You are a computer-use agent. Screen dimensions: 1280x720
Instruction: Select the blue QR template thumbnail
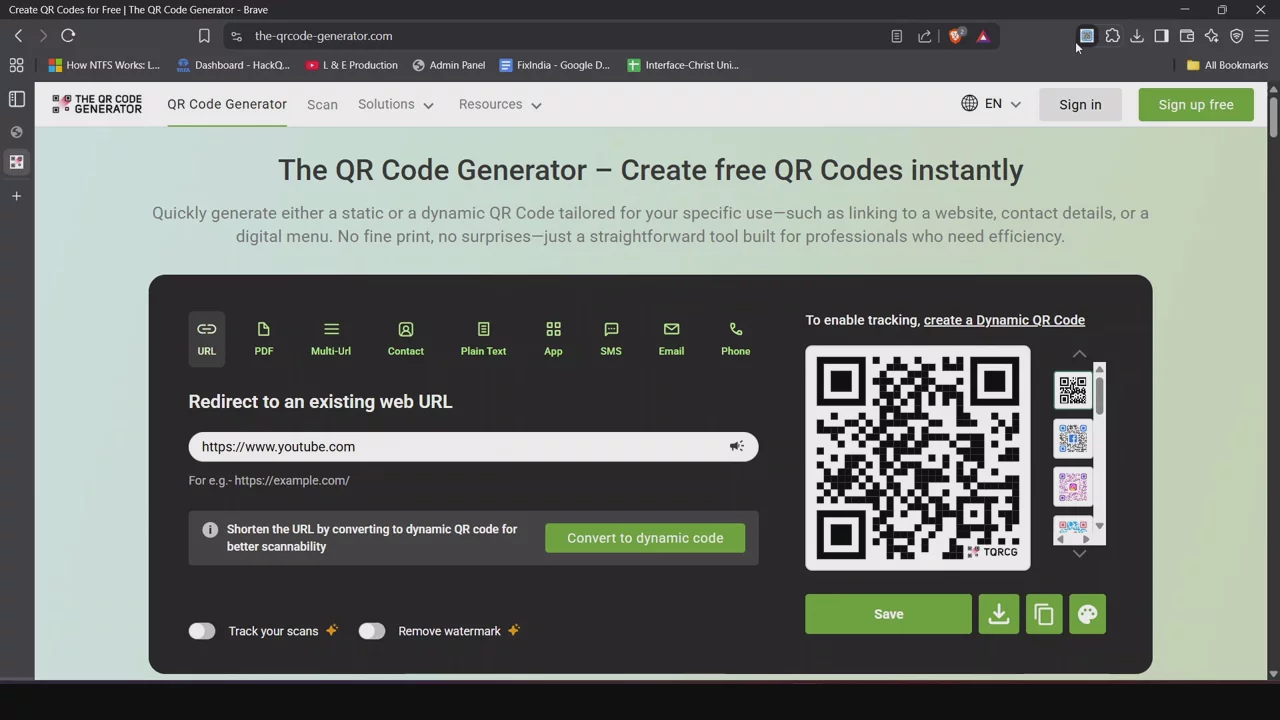pos(1073,439)
